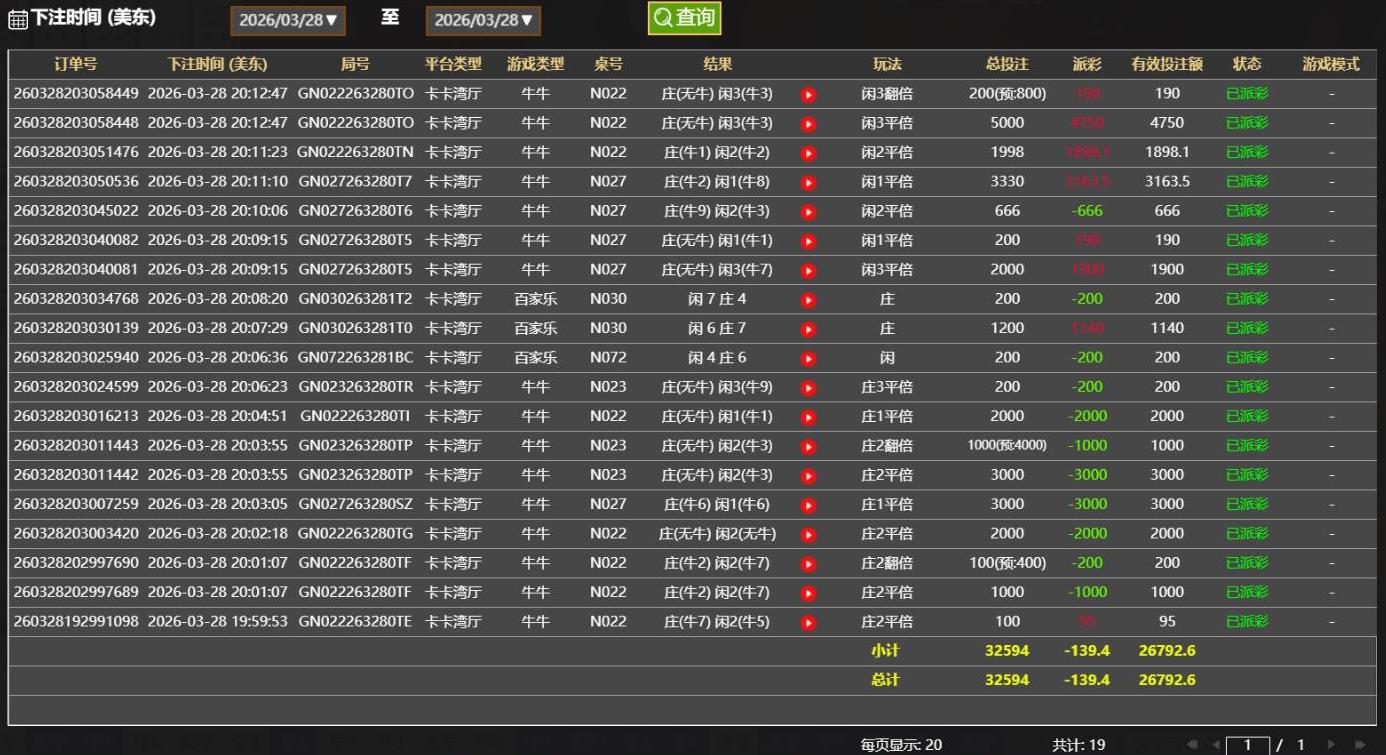The image size is (1386, 755).
Task: Play video replay for order 260328203045022
Action: click(808, 211)
